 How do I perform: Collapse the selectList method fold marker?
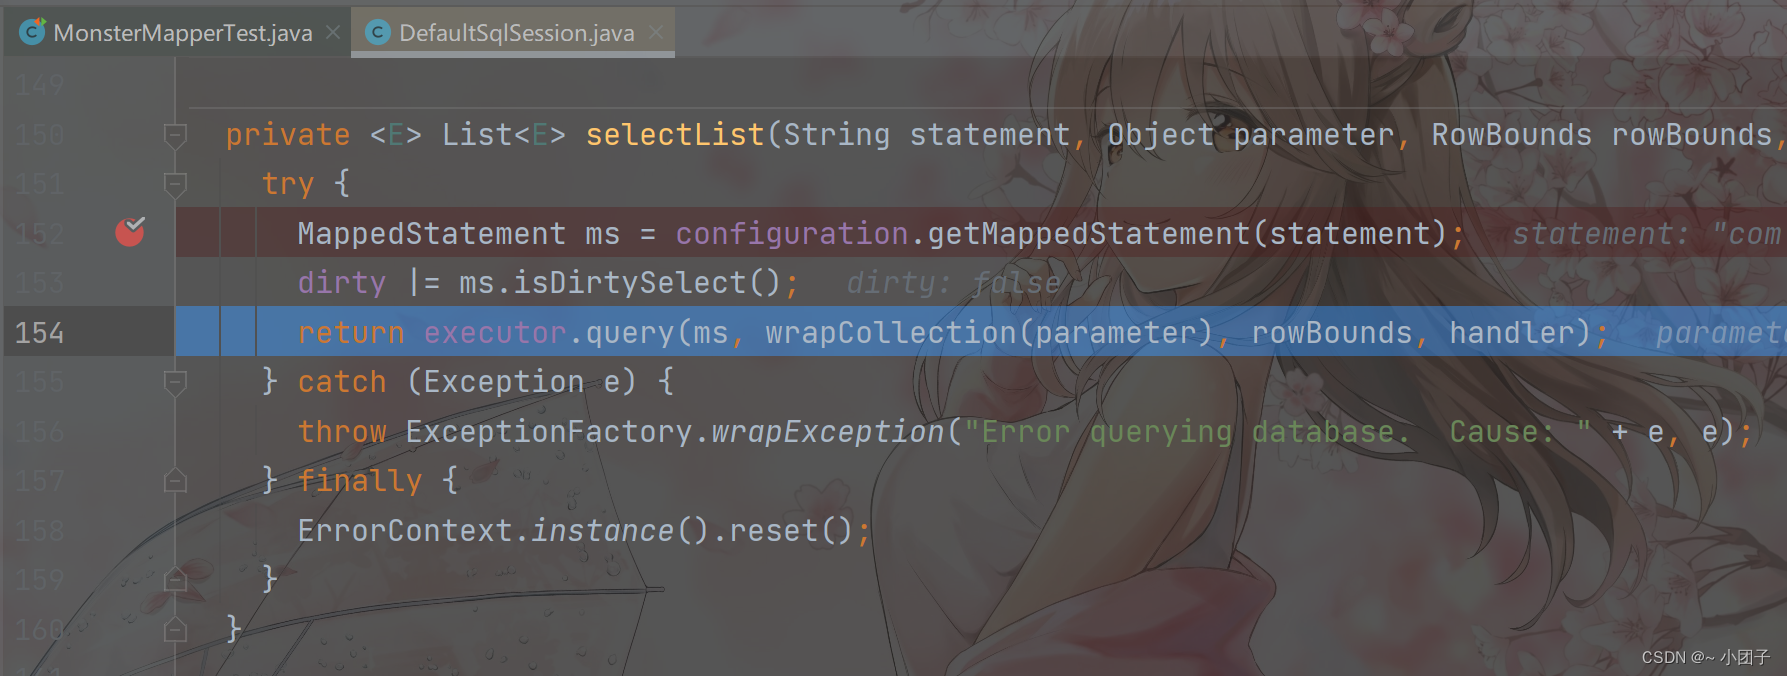coord(175,134)
